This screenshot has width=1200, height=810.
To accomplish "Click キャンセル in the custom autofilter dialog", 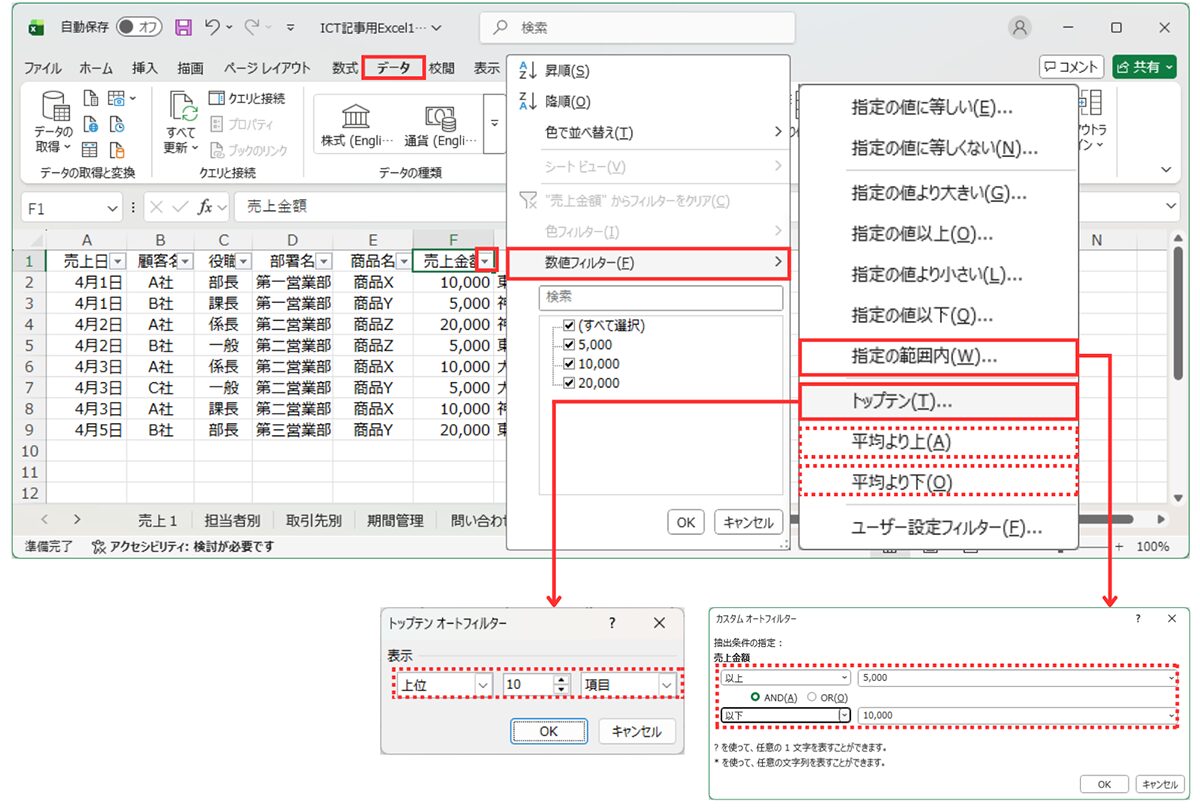I will [1160, 784].
